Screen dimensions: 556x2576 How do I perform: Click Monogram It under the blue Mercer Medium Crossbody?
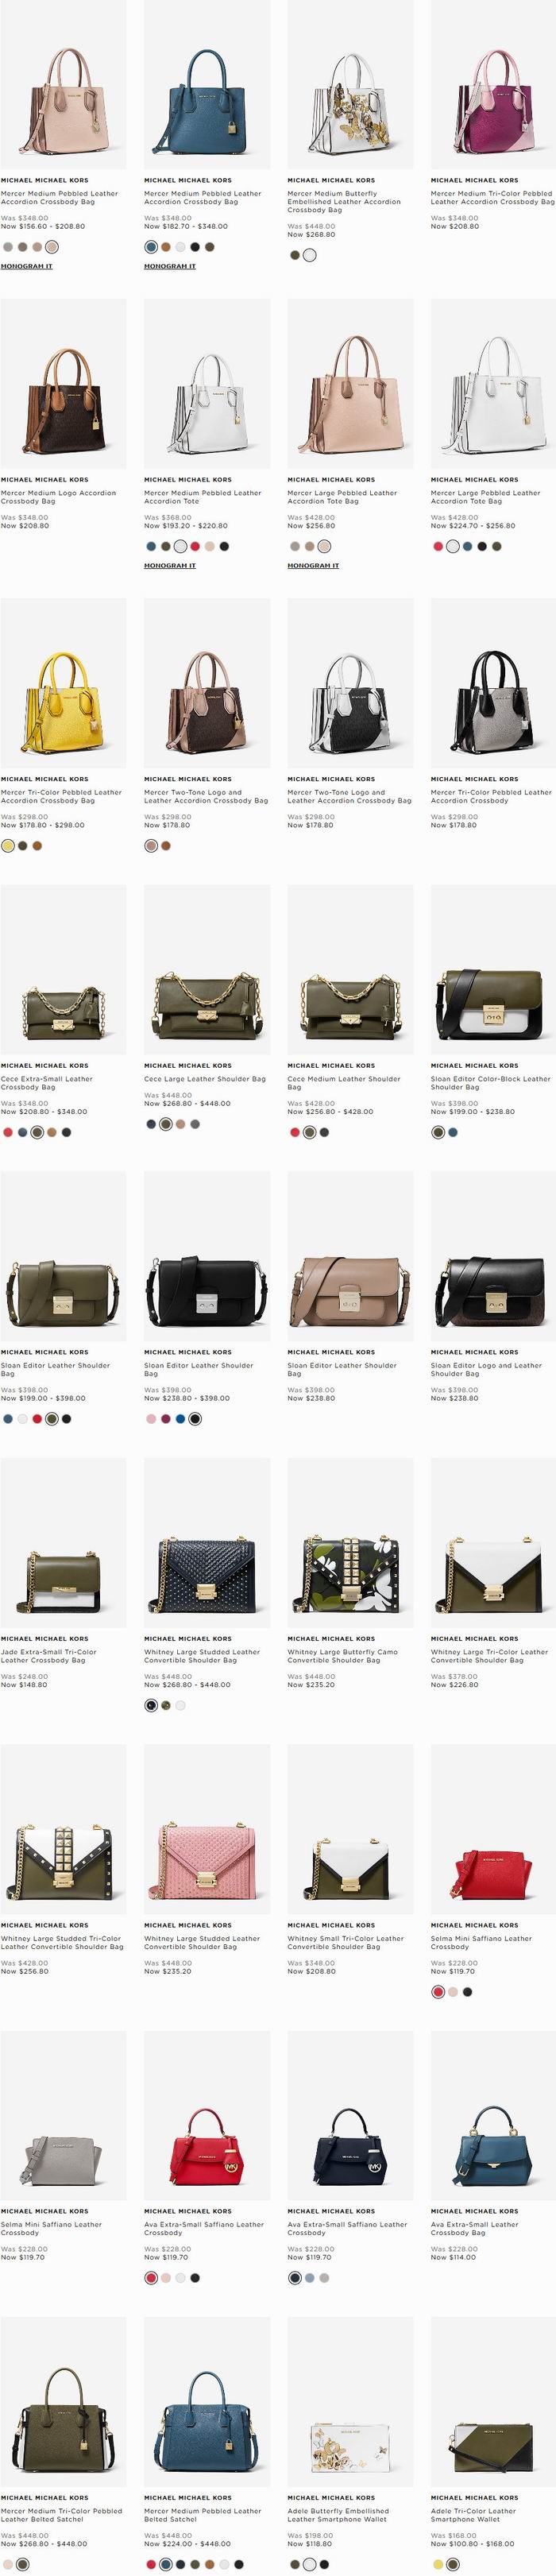(x=170, y=266)
